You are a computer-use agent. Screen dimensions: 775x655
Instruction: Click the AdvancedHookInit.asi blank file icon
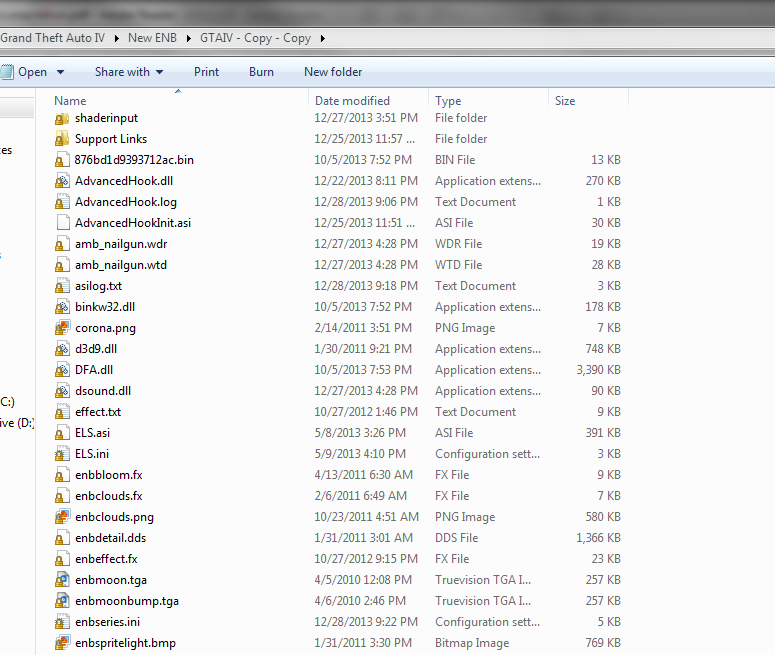[63, 223]
